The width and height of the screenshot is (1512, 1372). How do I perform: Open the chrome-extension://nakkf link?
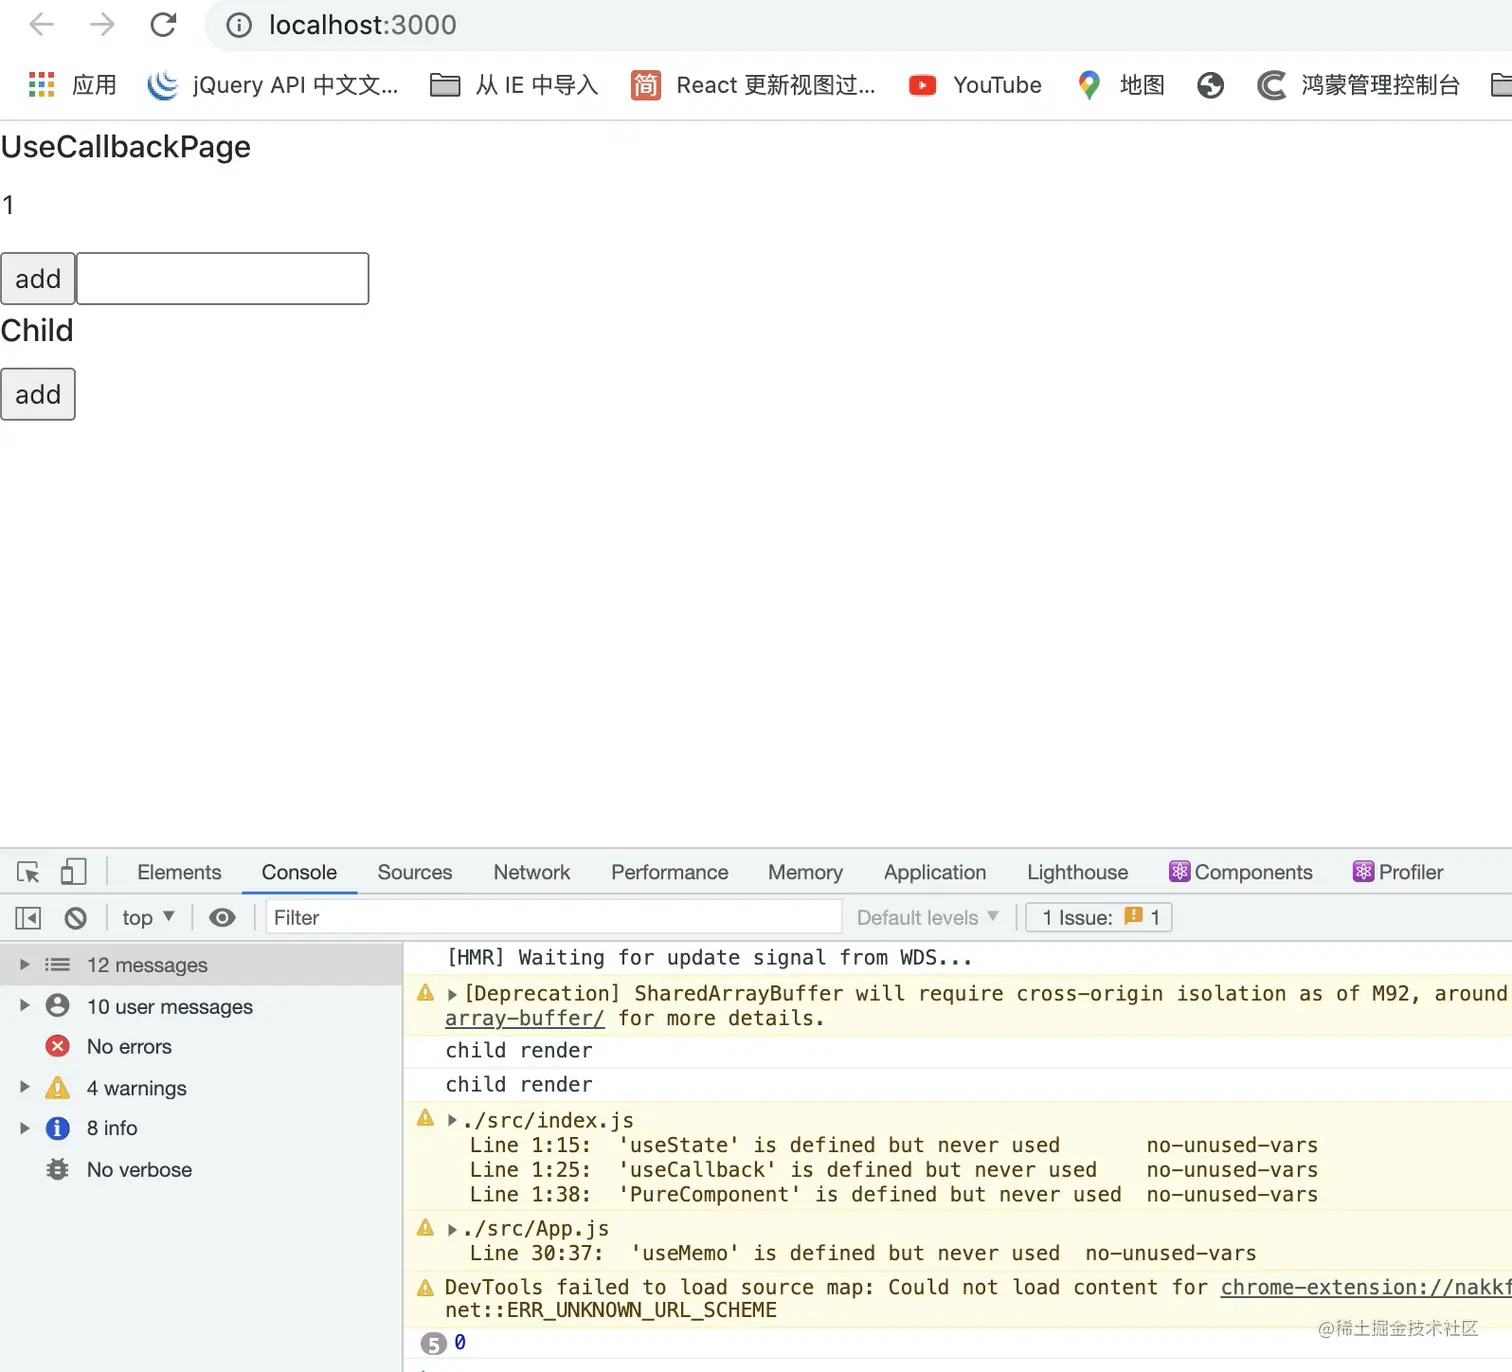pyautogui.click(x=1366, y=1287)
